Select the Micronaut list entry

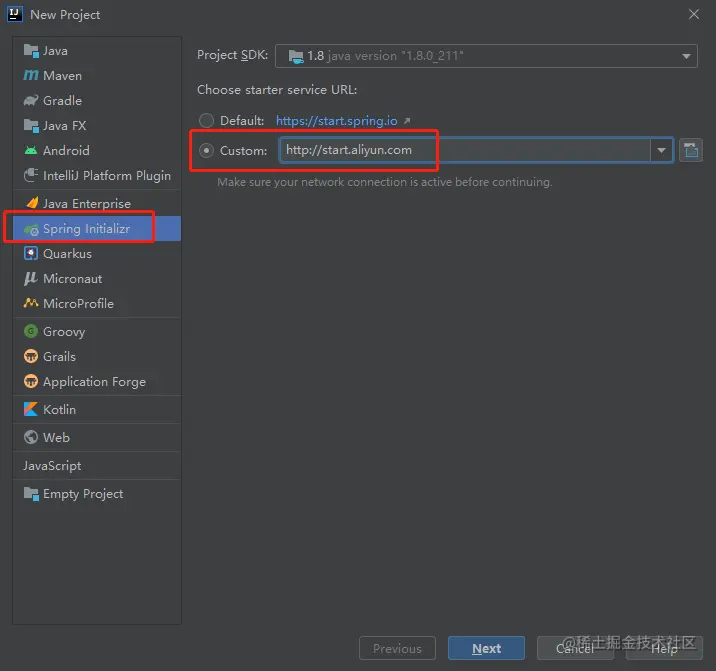(x=97, y=279)
